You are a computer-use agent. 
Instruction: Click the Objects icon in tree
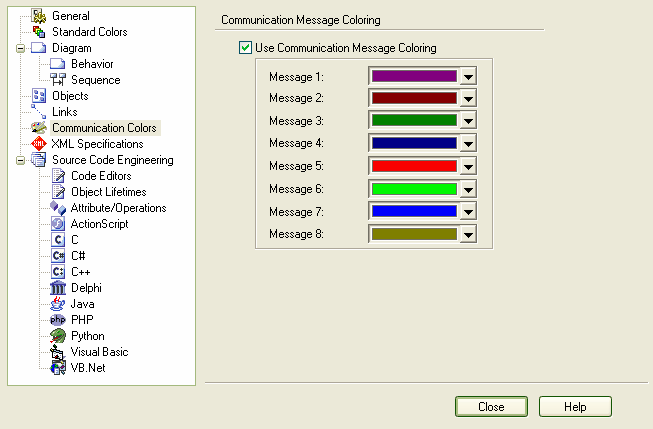[x=39, y=96]
